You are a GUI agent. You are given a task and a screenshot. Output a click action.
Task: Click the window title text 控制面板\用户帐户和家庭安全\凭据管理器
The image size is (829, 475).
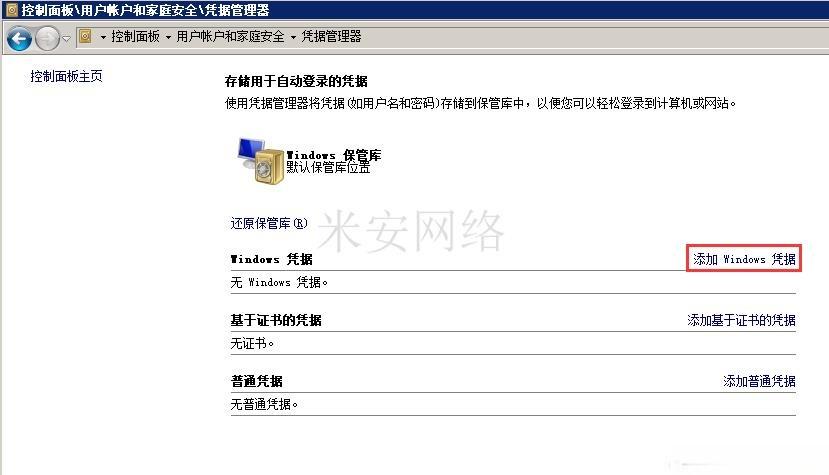[145, 10]
